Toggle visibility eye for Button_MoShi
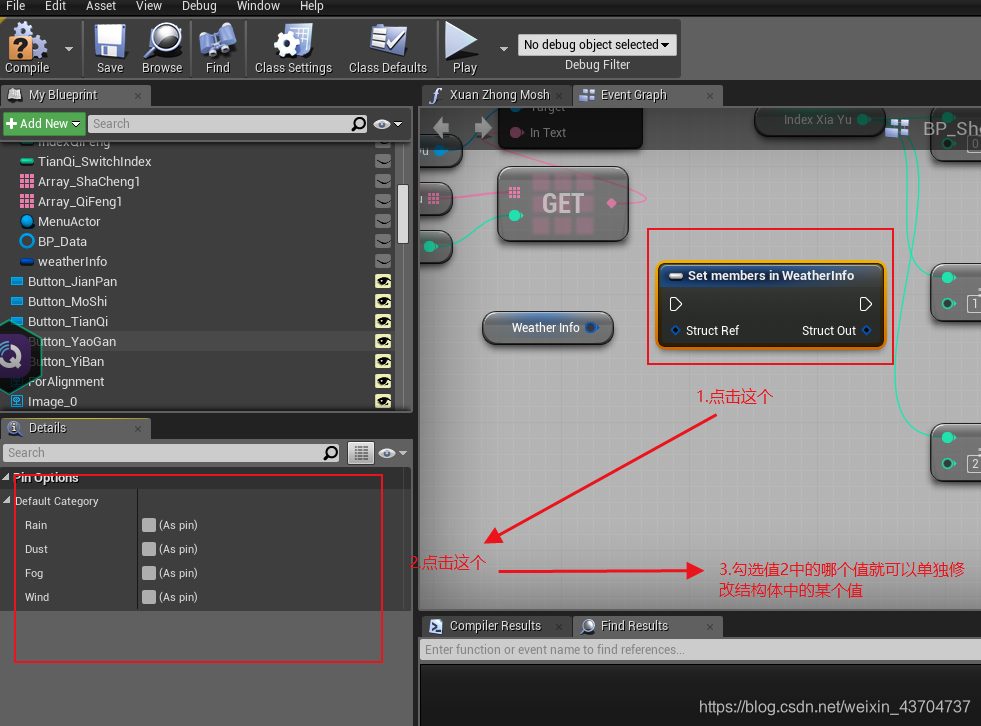This screenshot has height=726, width=981. tap(383, 302)
